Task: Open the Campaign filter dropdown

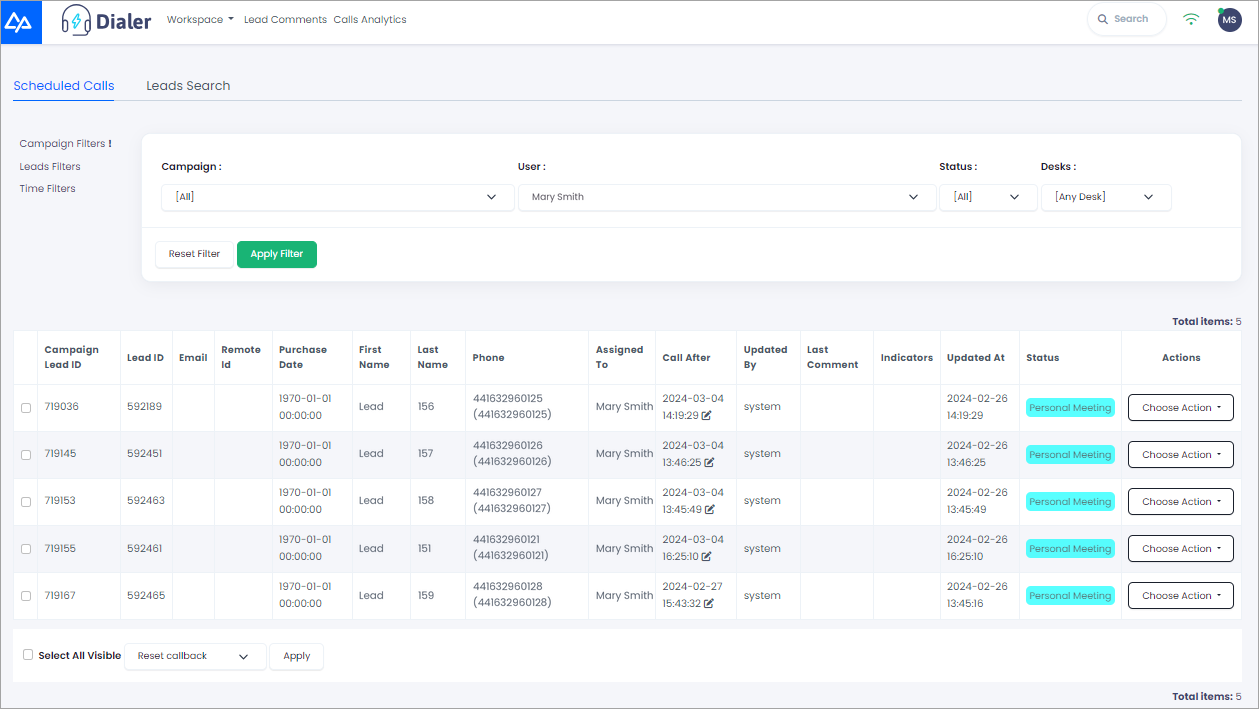Action: coord(337,197)
